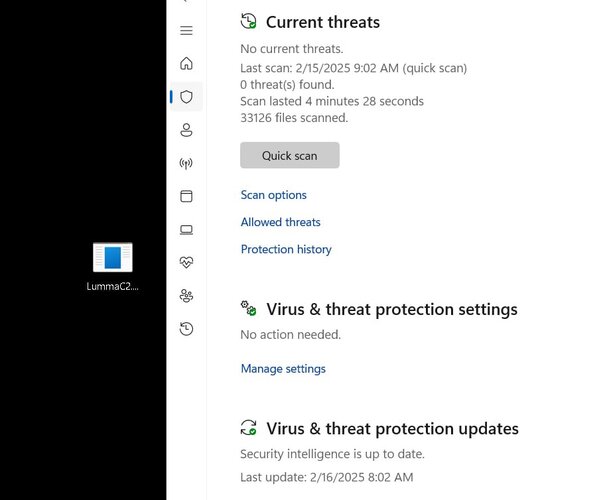Open Account protection person icon
Viewport: 605px width, 500px height.
(186, 130)
